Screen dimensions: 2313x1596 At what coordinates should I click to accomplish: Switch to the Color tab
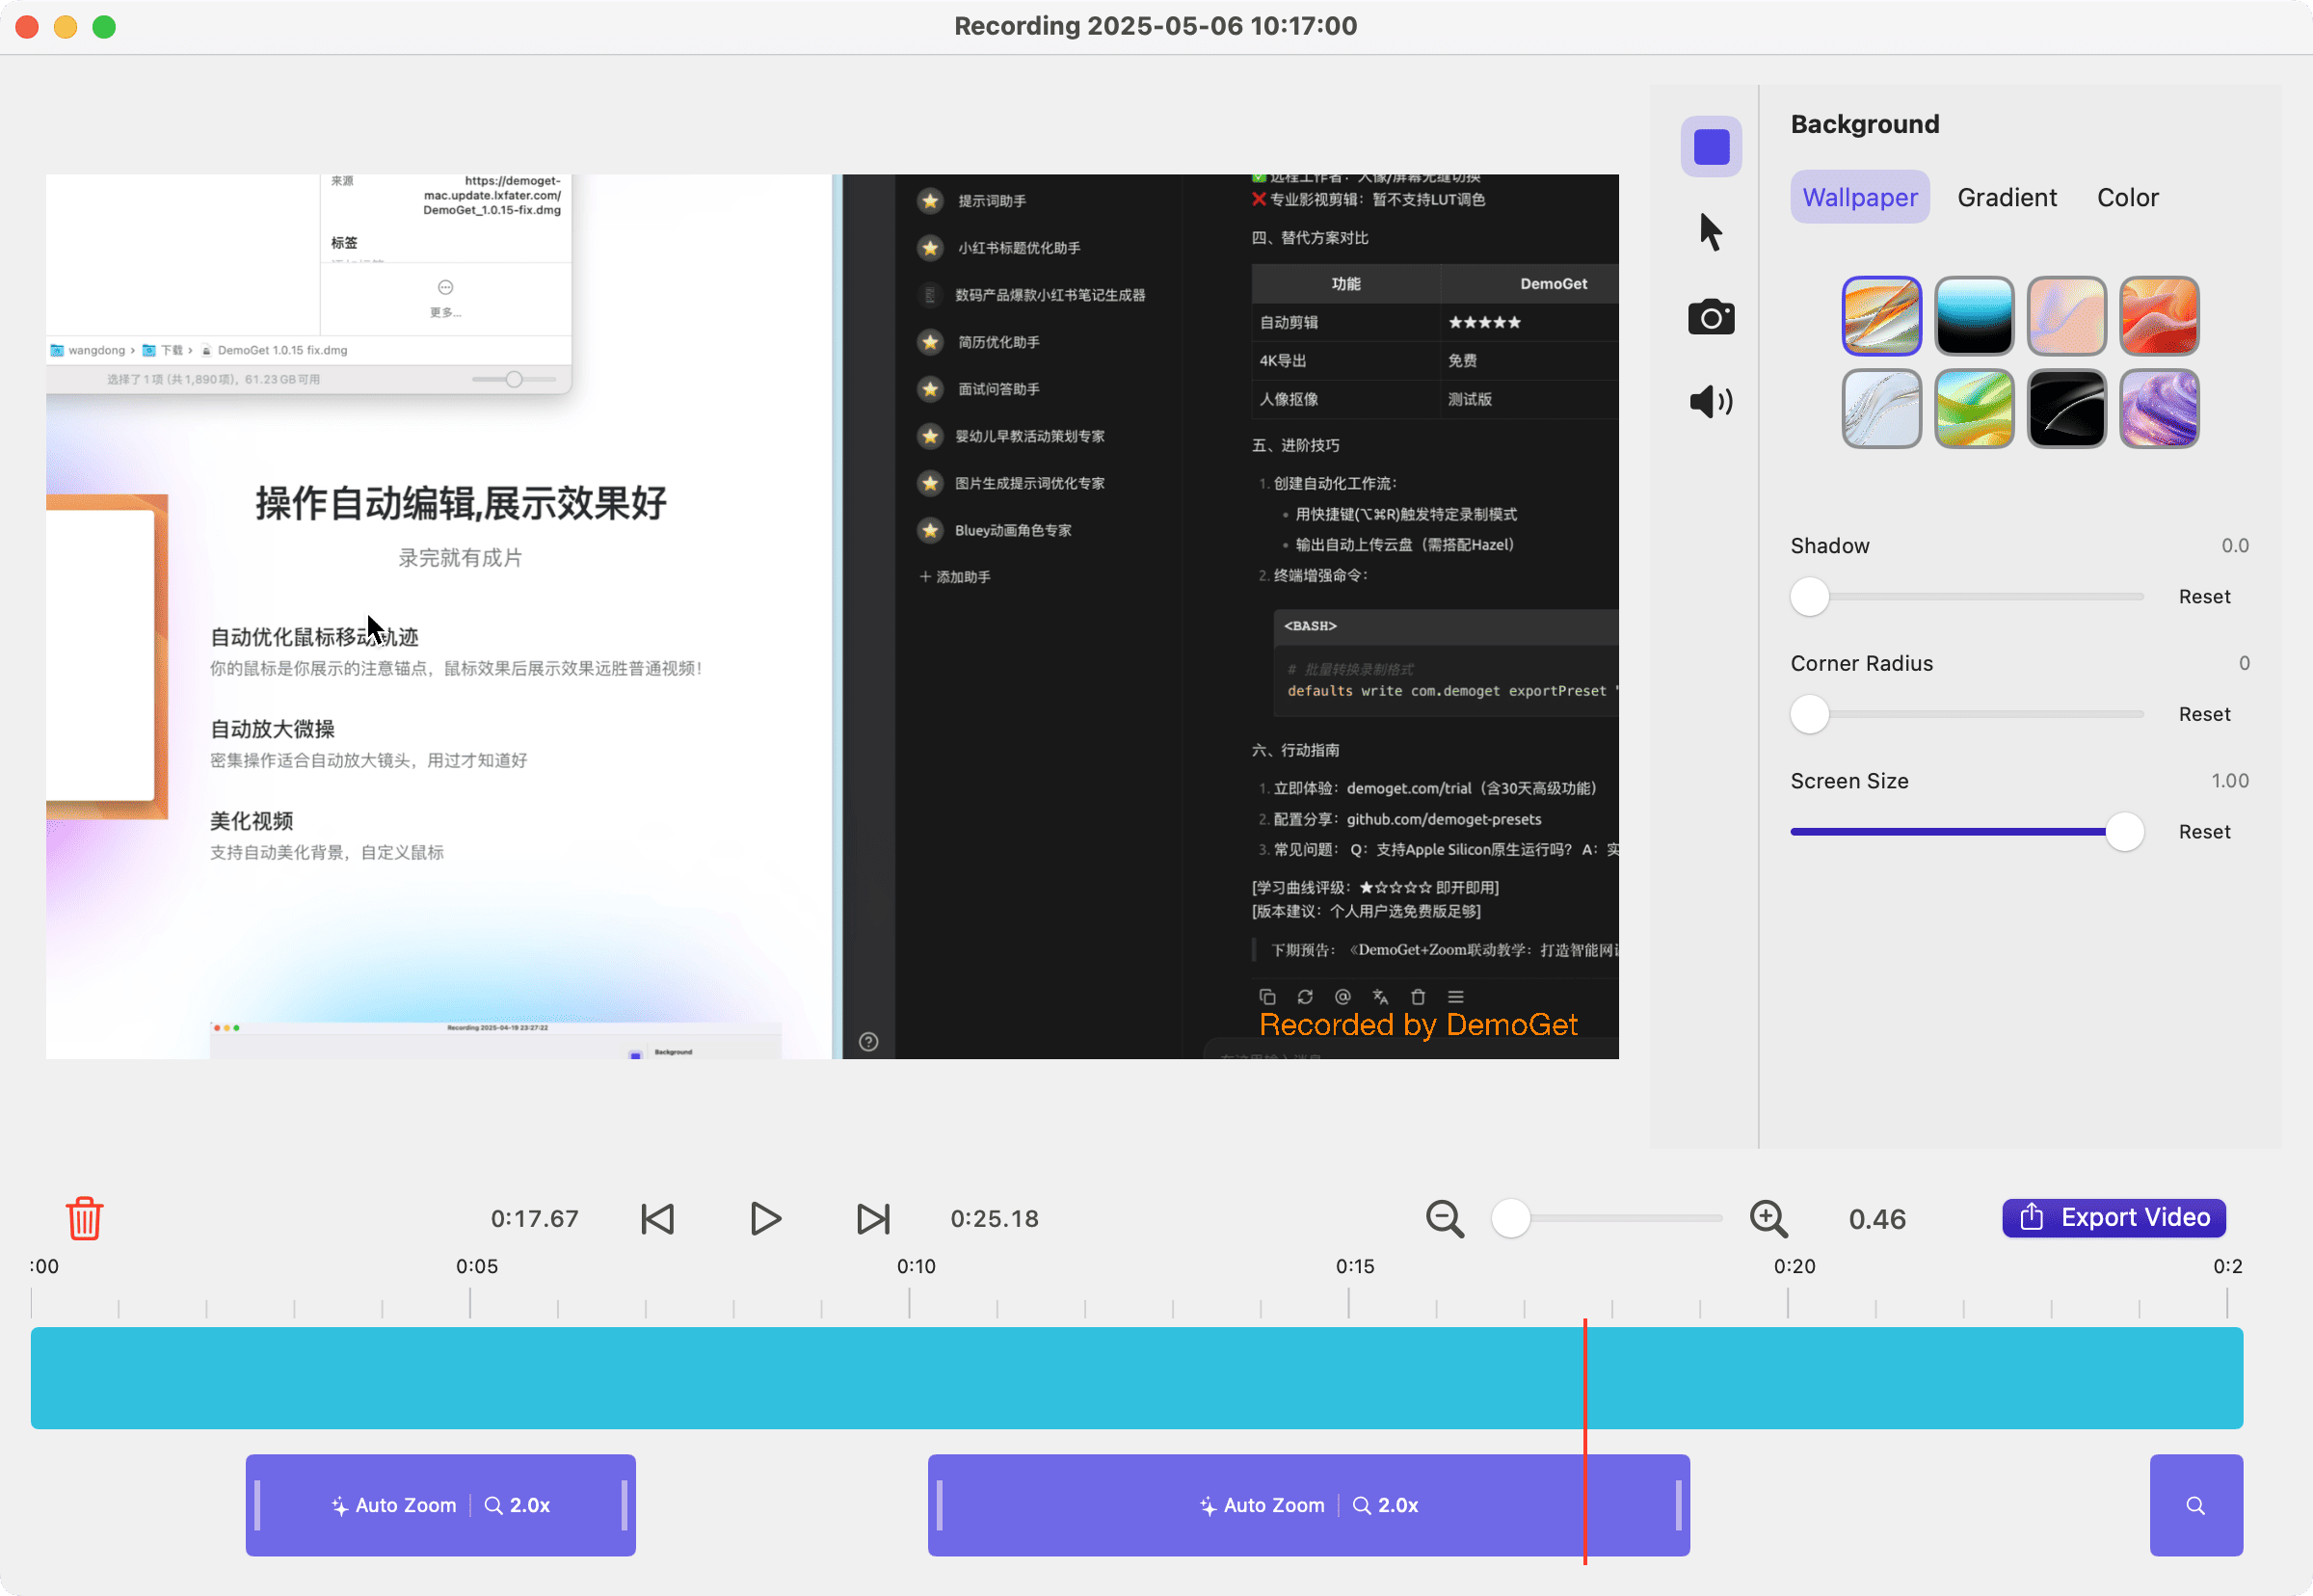pyautogui.click(x=2127, y=197)
